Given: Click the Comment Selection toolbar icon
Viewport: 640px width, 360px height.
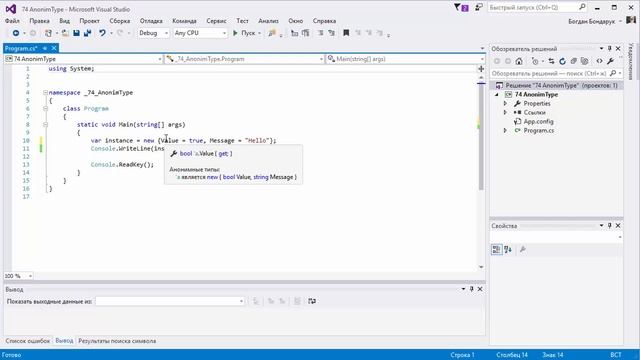Looking at the screenshot, I should tap(320, 33).
